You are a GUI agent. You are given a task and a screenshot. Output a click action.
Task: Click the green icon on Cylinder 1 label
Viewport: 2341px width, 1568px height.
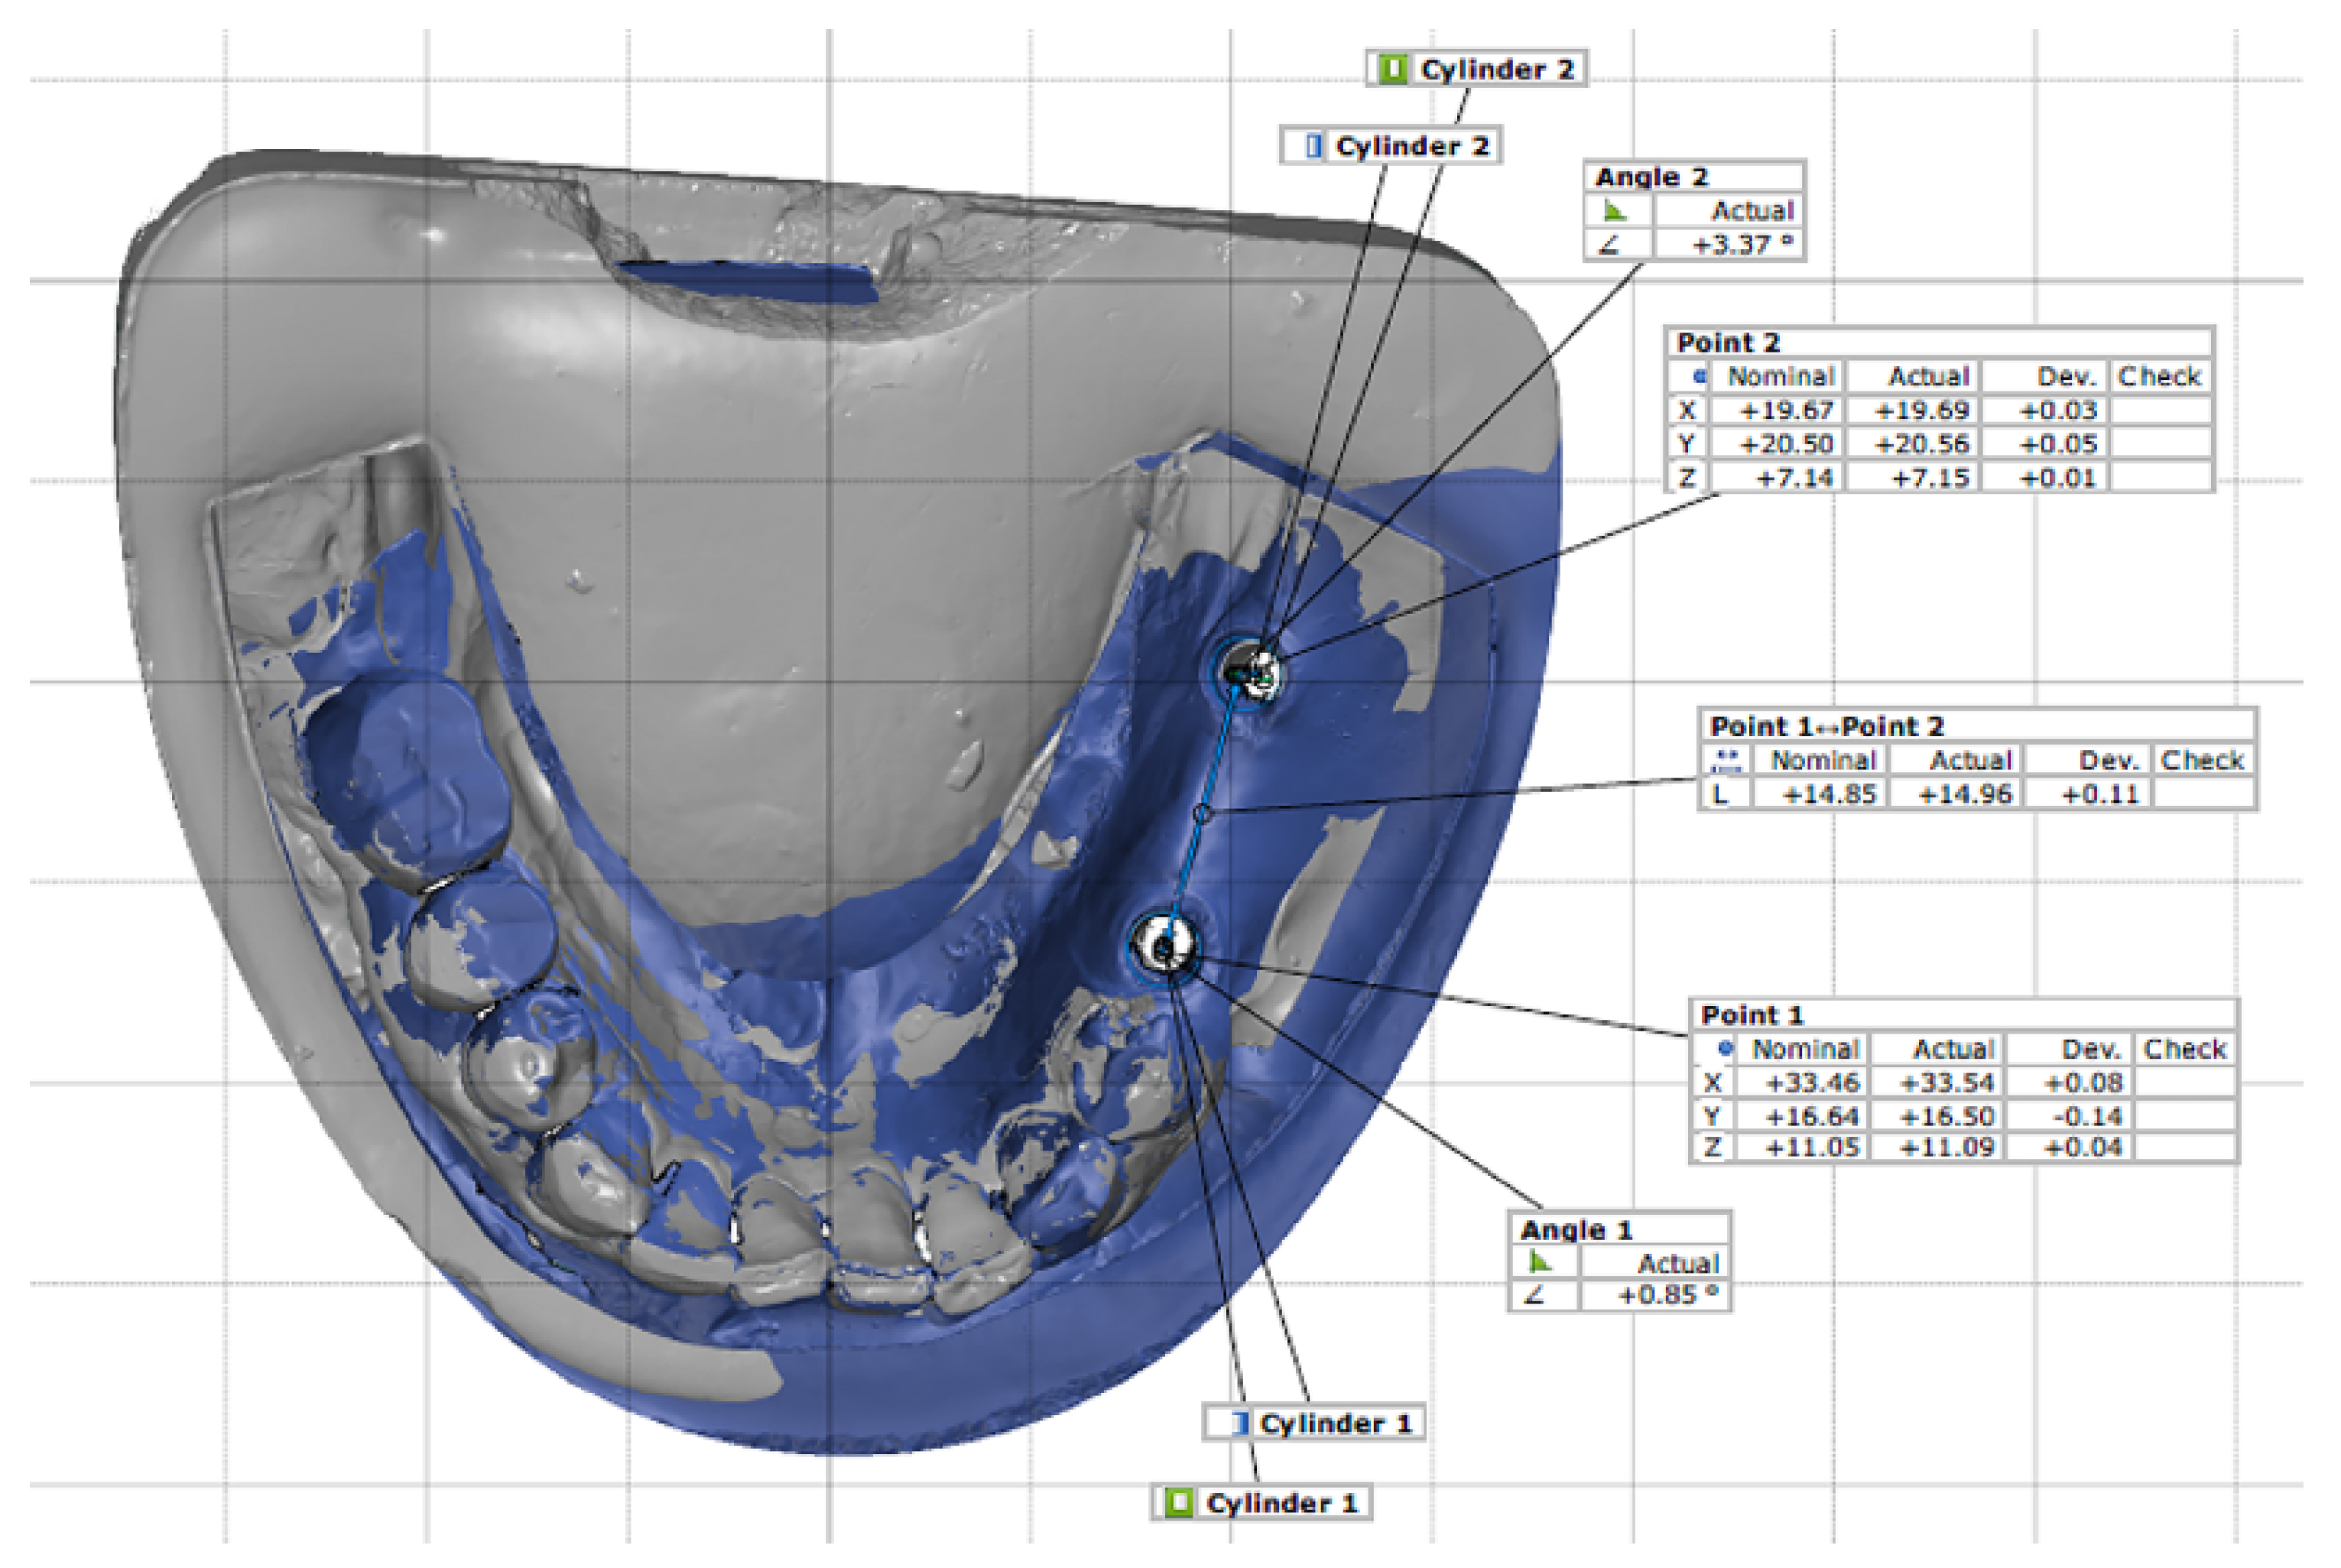pyautogui.click(x=1179, y=1503)
